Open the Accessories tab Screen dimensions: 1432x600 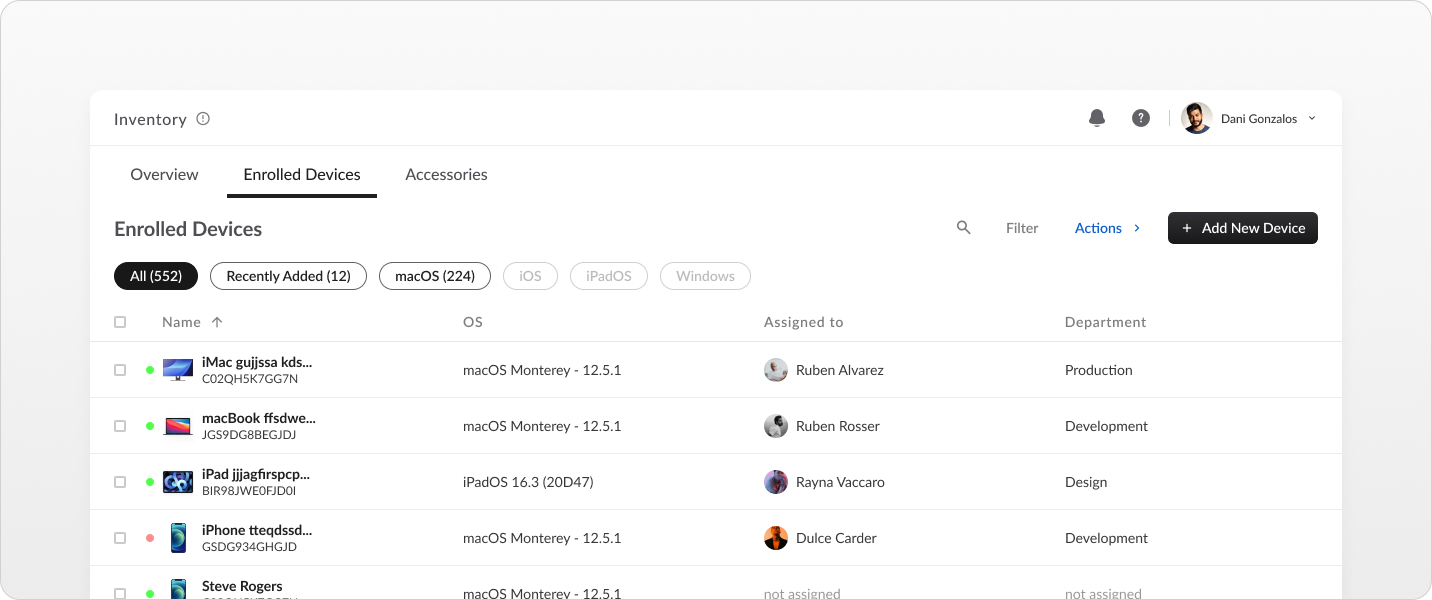point(446,174)
